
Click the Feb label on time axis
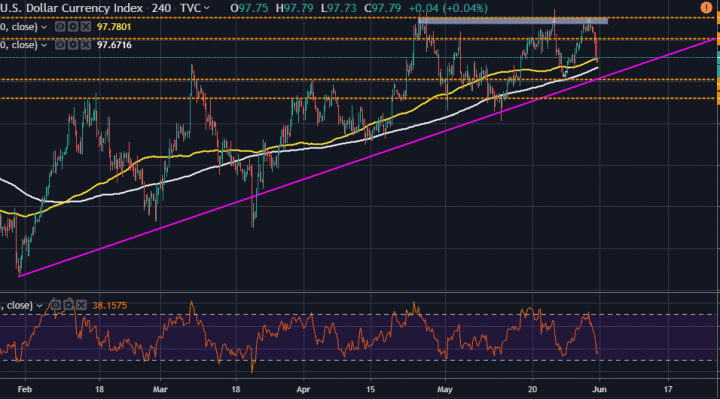coord(24,389)
